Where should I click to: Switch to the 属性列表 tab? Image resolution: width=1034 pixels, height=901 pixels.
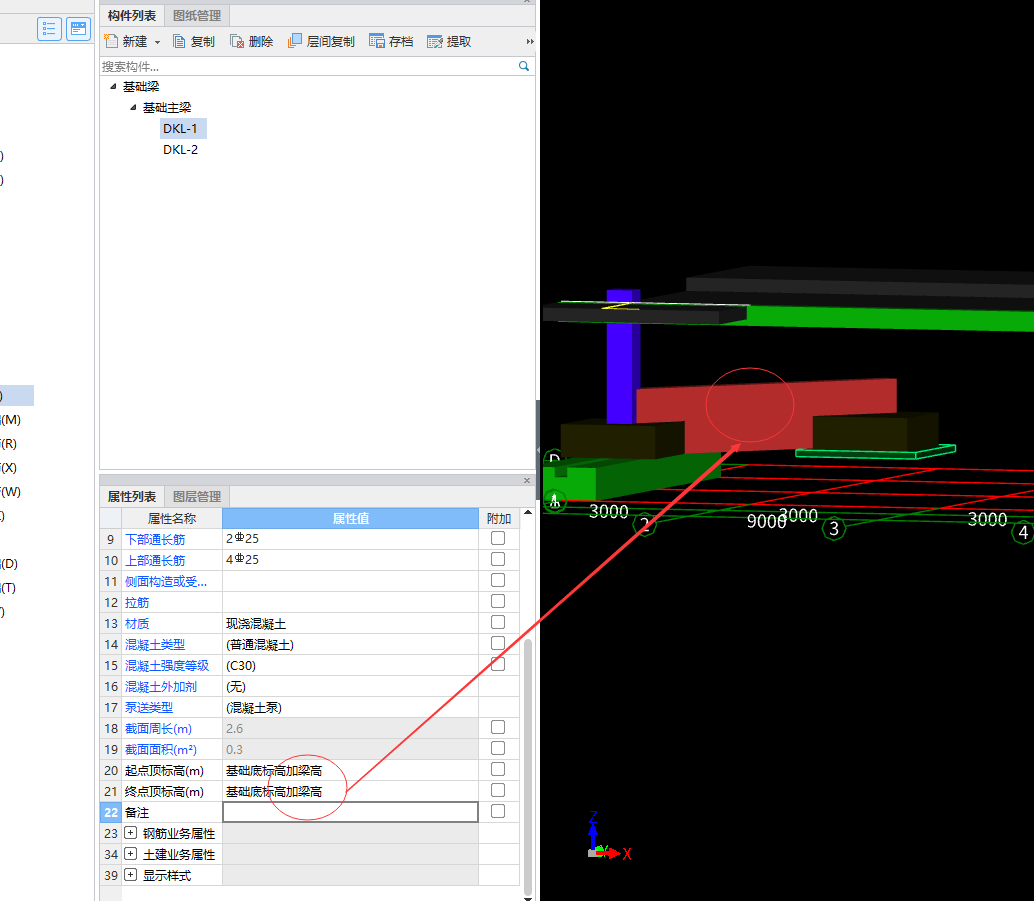pos(132,497)
